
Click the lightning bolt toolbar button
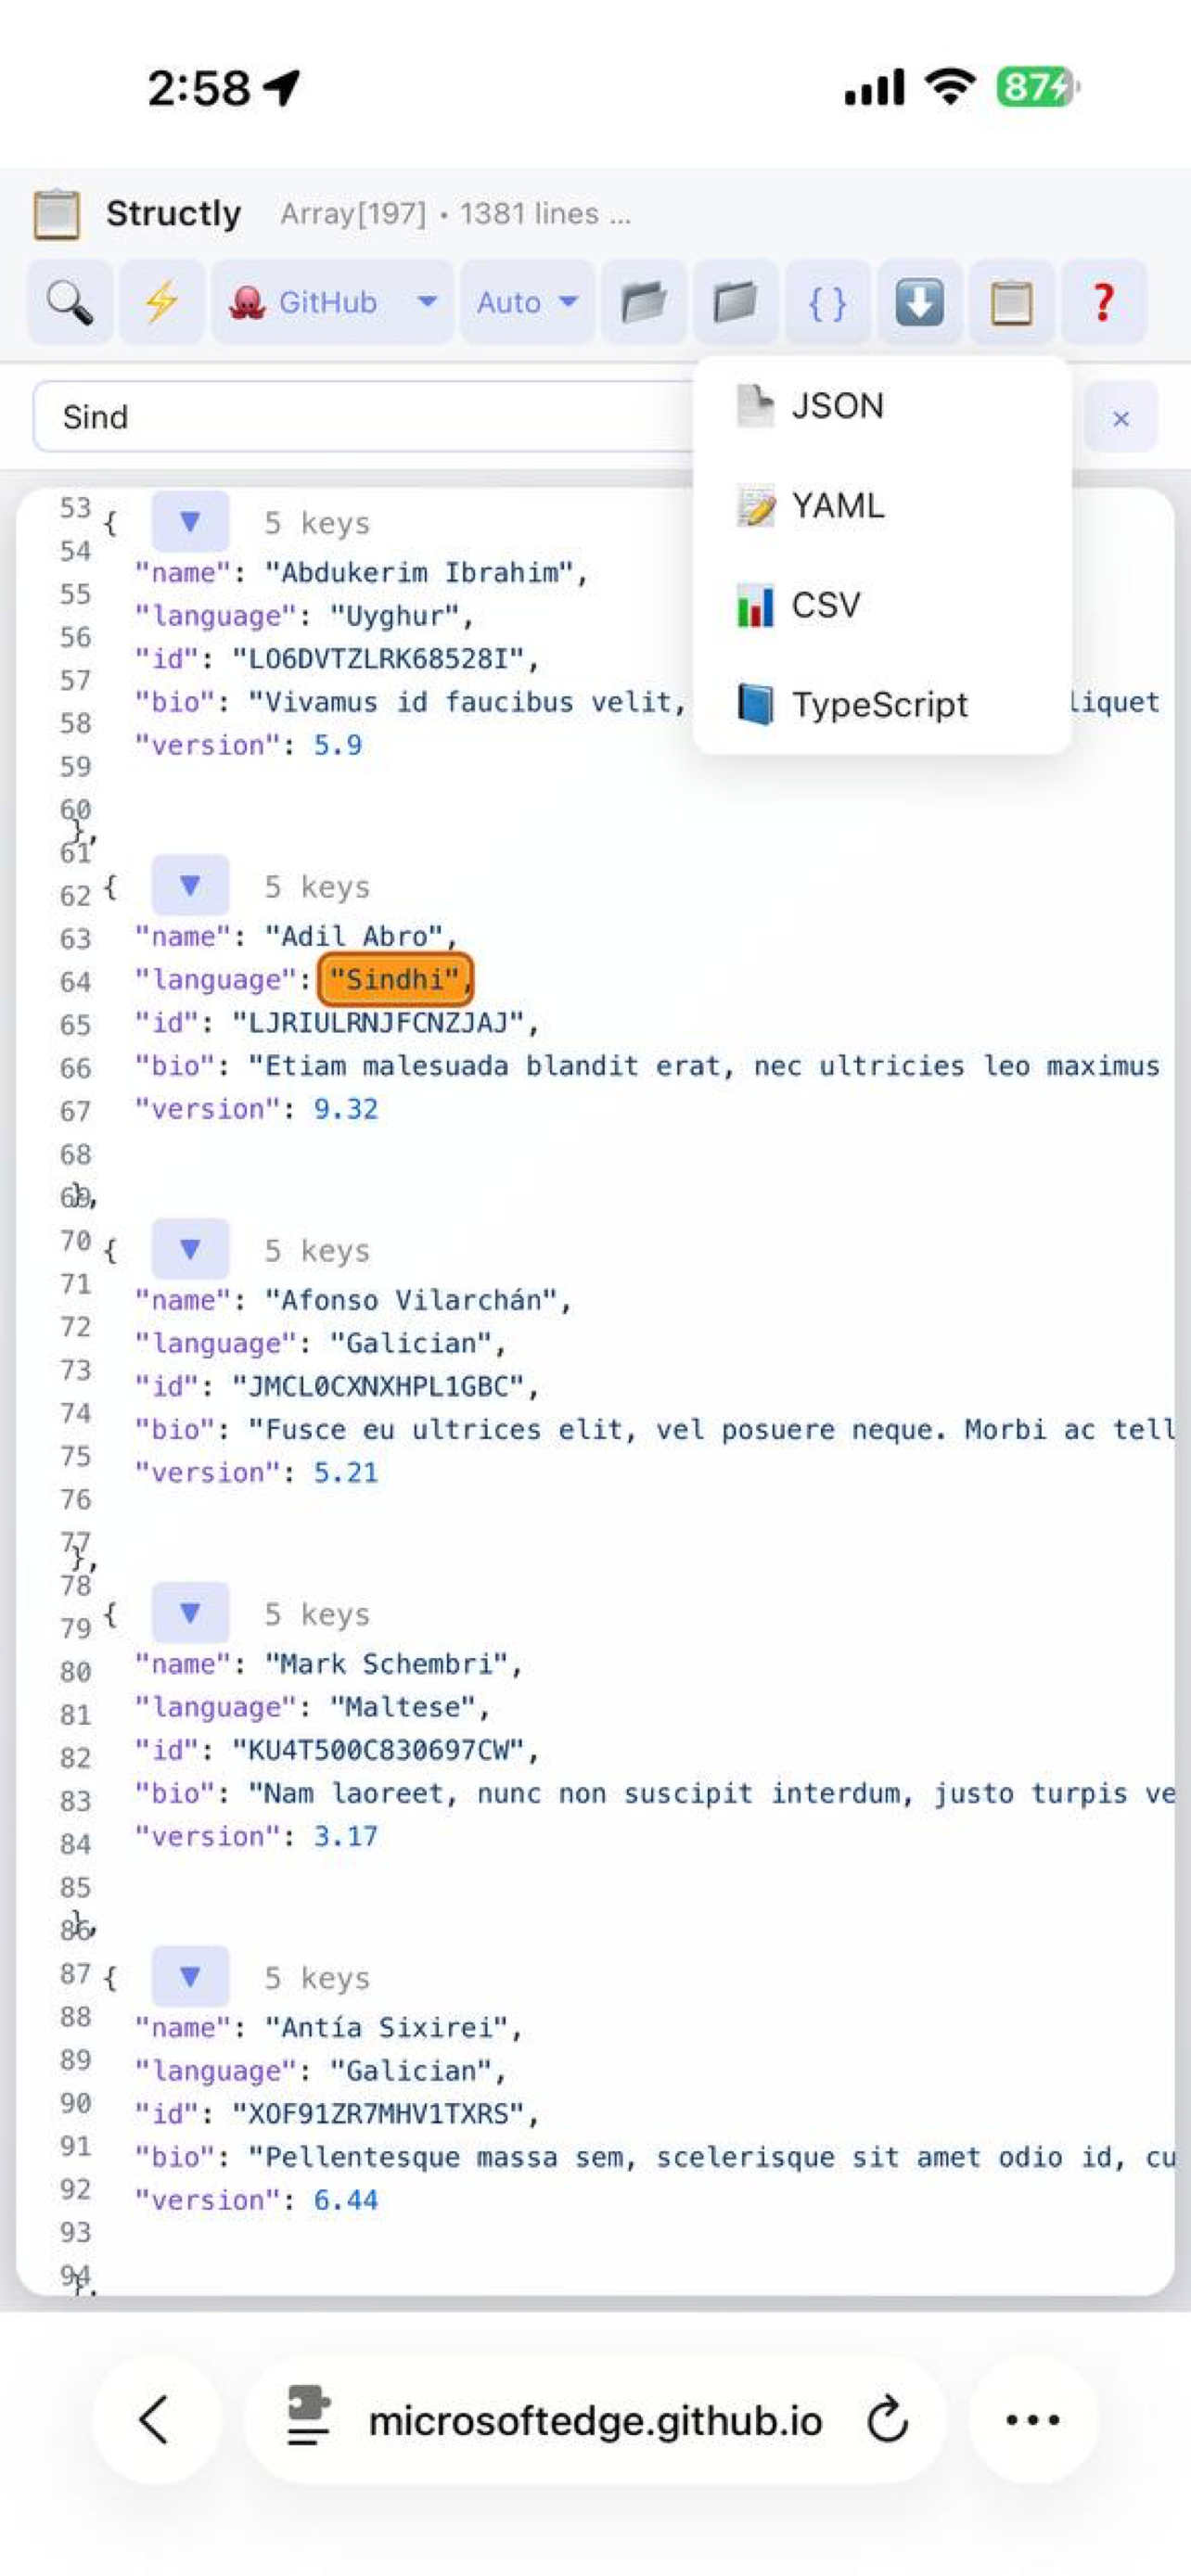162,302
